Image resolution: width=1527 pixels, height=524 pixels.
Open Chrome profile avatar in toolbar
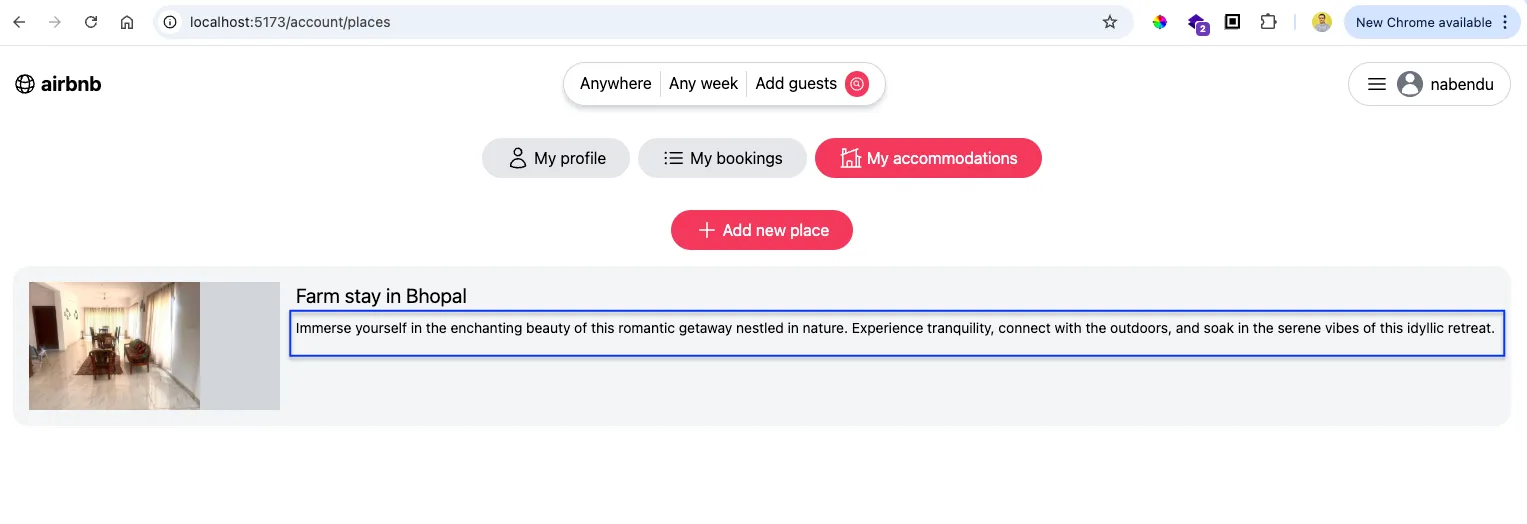(1322, 22)
